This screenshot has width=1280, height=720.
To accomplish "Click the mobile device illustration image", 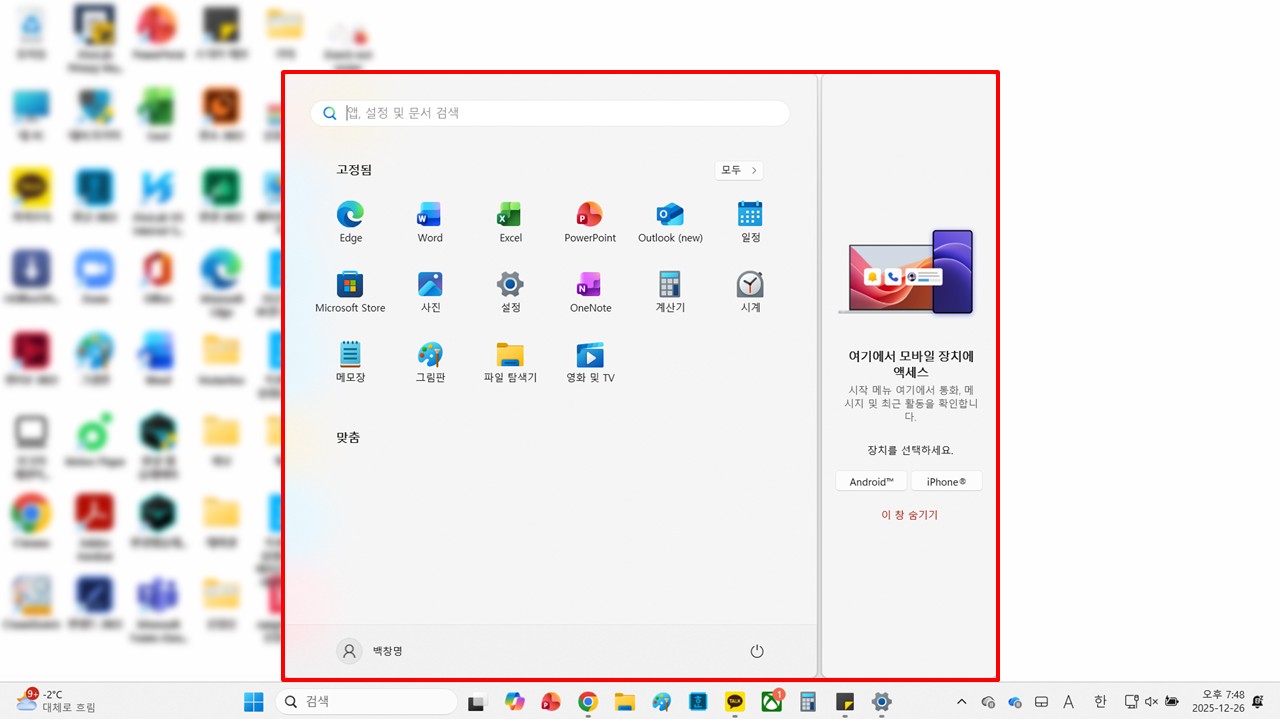I will (x=907, y=272).
